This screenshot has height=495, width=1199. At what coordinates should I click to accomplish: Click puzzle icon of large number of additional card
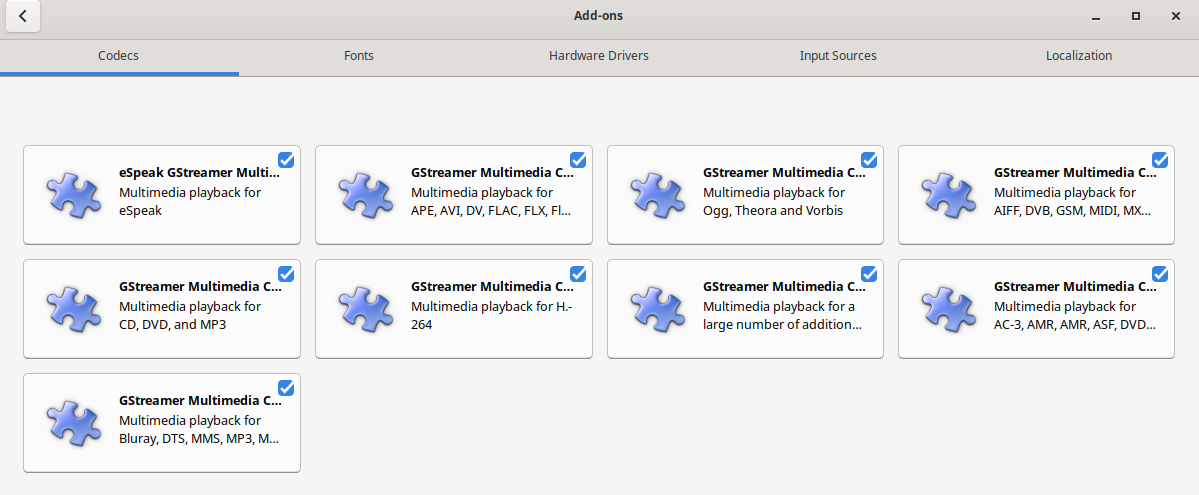[658, 308]
